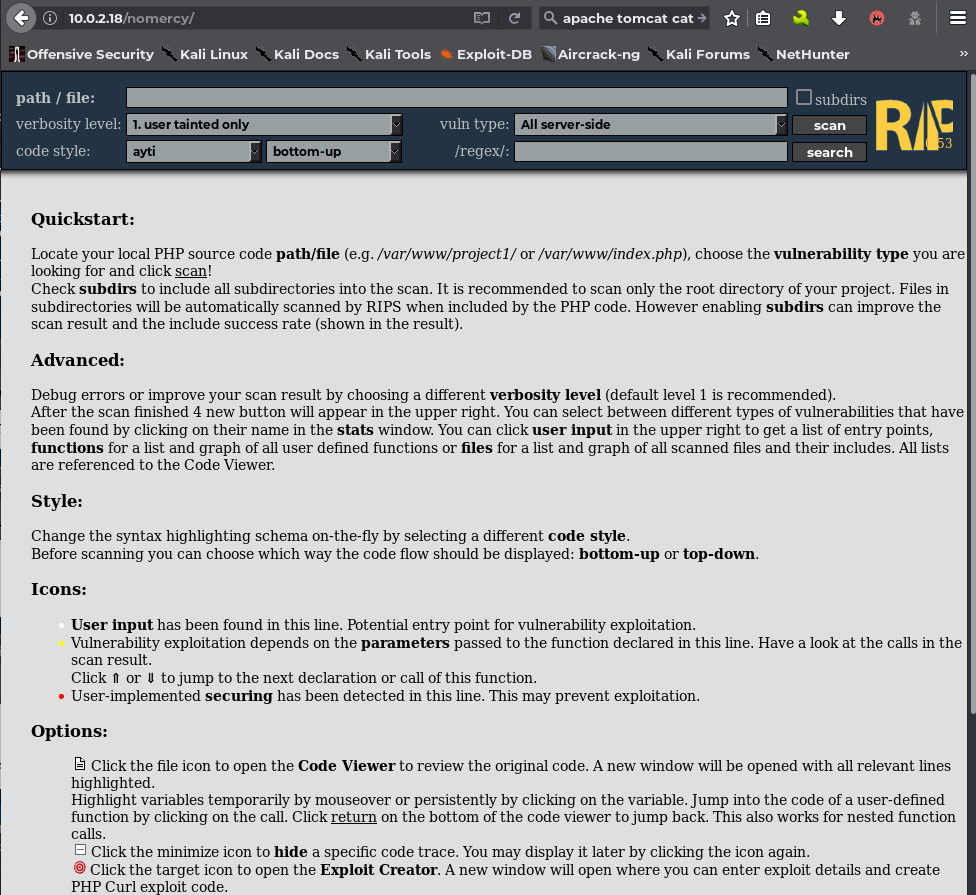Open the verbosity level dropdown
976x895 pixels.
click(x=265, y=125)
